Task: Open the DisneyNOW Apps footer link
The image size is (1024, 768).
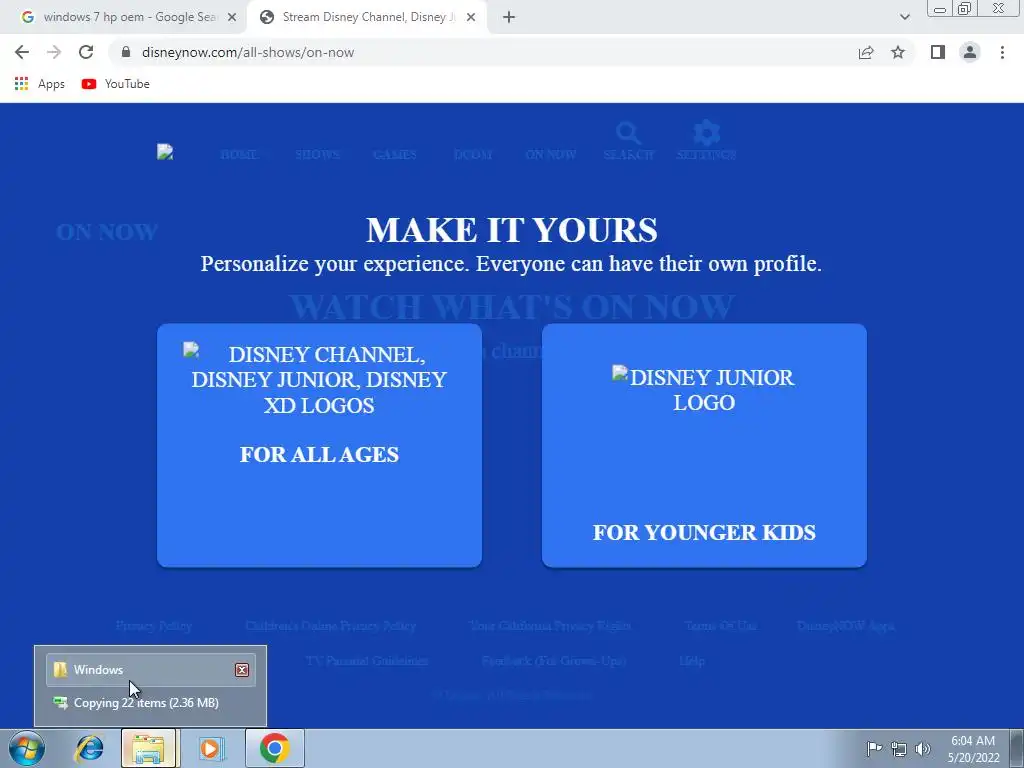Action: [x=846, y=626]
